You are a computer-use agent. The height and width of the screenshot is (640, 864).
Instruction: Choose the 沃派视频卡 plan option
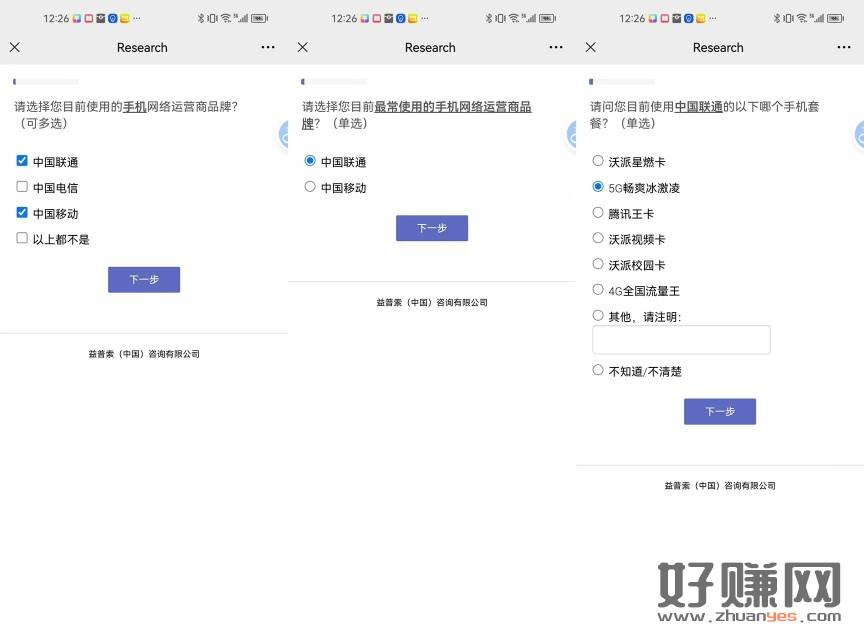598,238
